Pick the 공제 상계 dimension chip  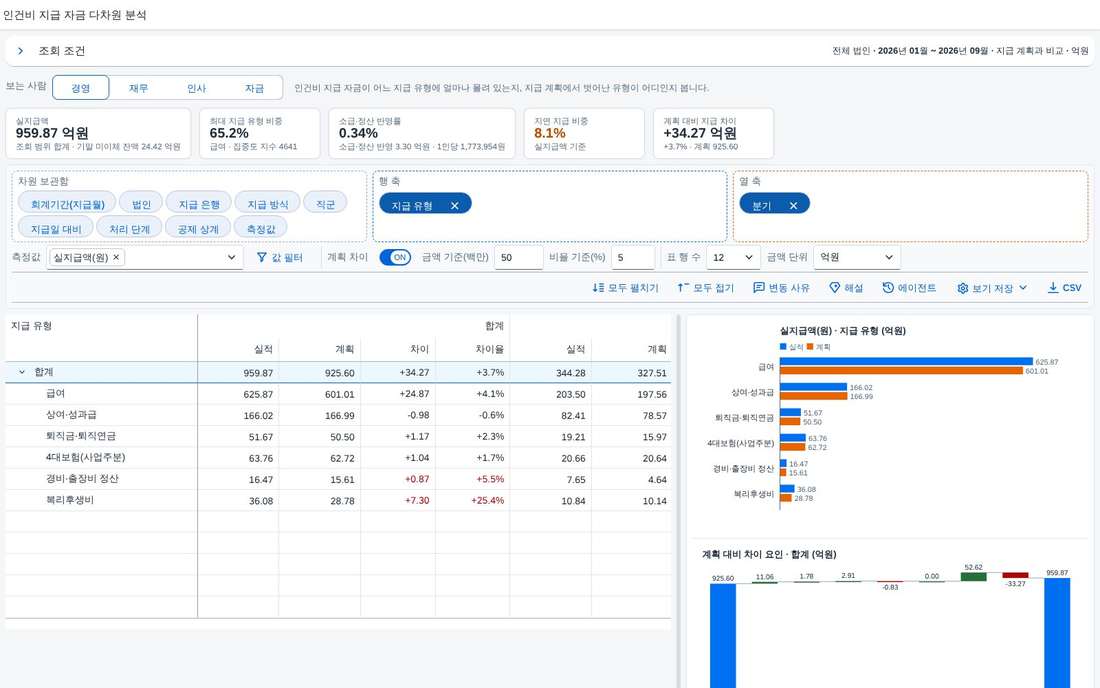[x=198, y=229]
